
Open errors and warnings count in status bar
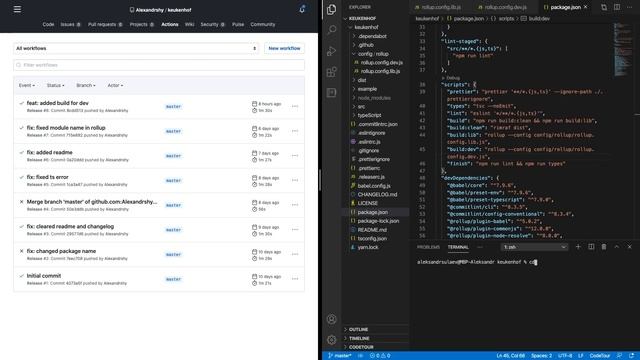(380, 356)
